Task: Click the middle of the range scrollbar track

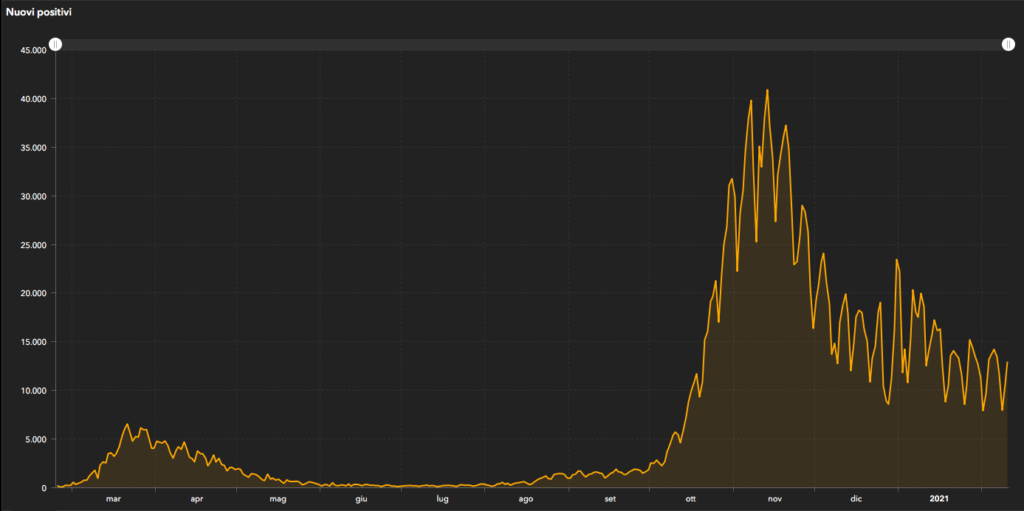Action: (x=532, y=45)
